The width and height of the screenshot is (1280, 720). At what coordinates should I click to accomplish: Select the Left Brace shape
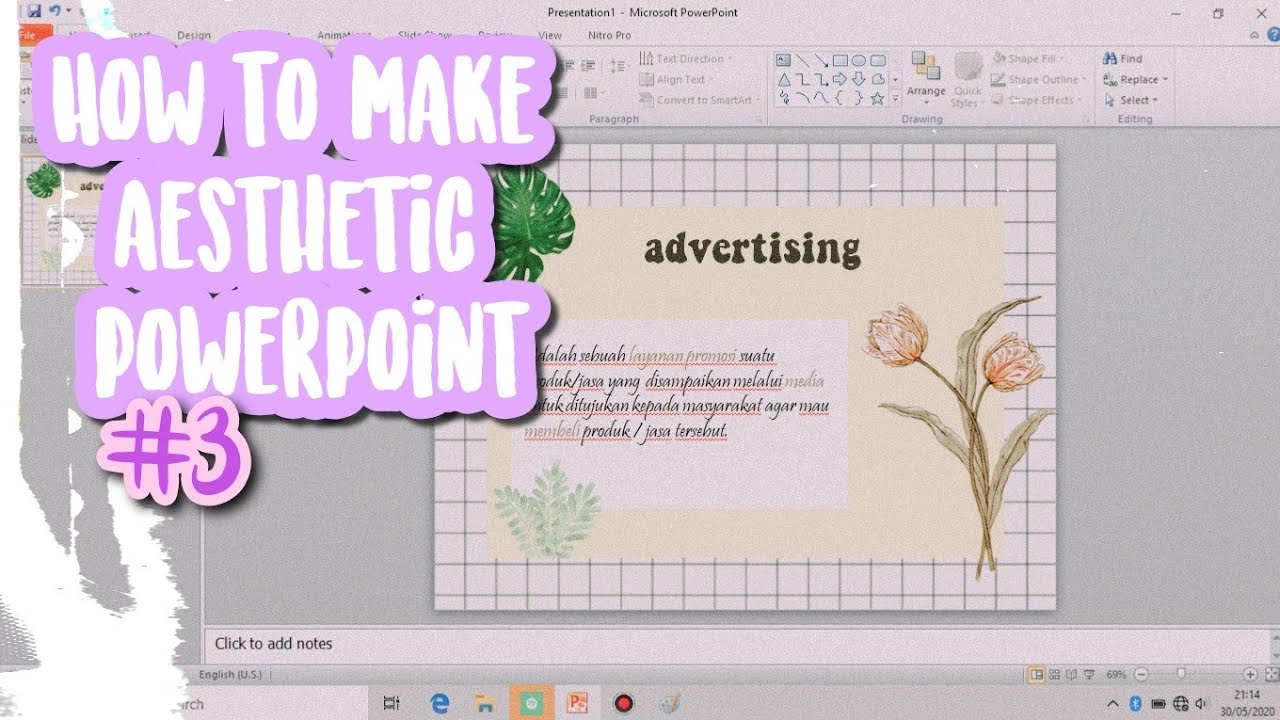click(841, 98)
